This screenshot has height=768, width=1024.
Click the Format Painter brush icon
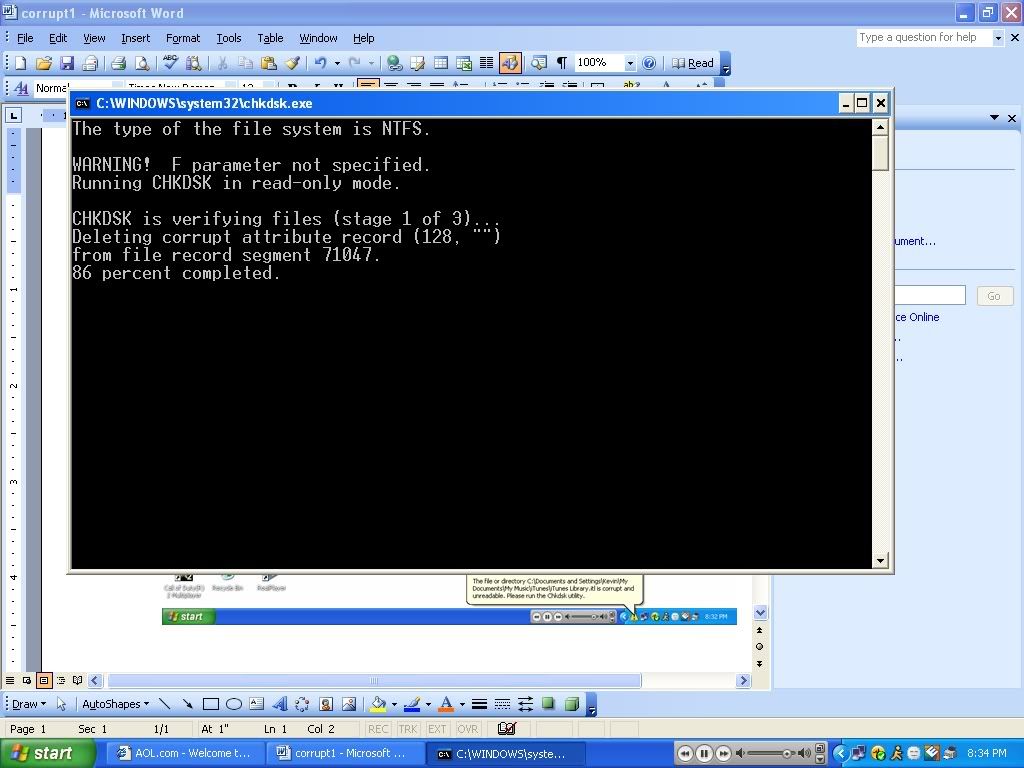[x=292, y=63]
